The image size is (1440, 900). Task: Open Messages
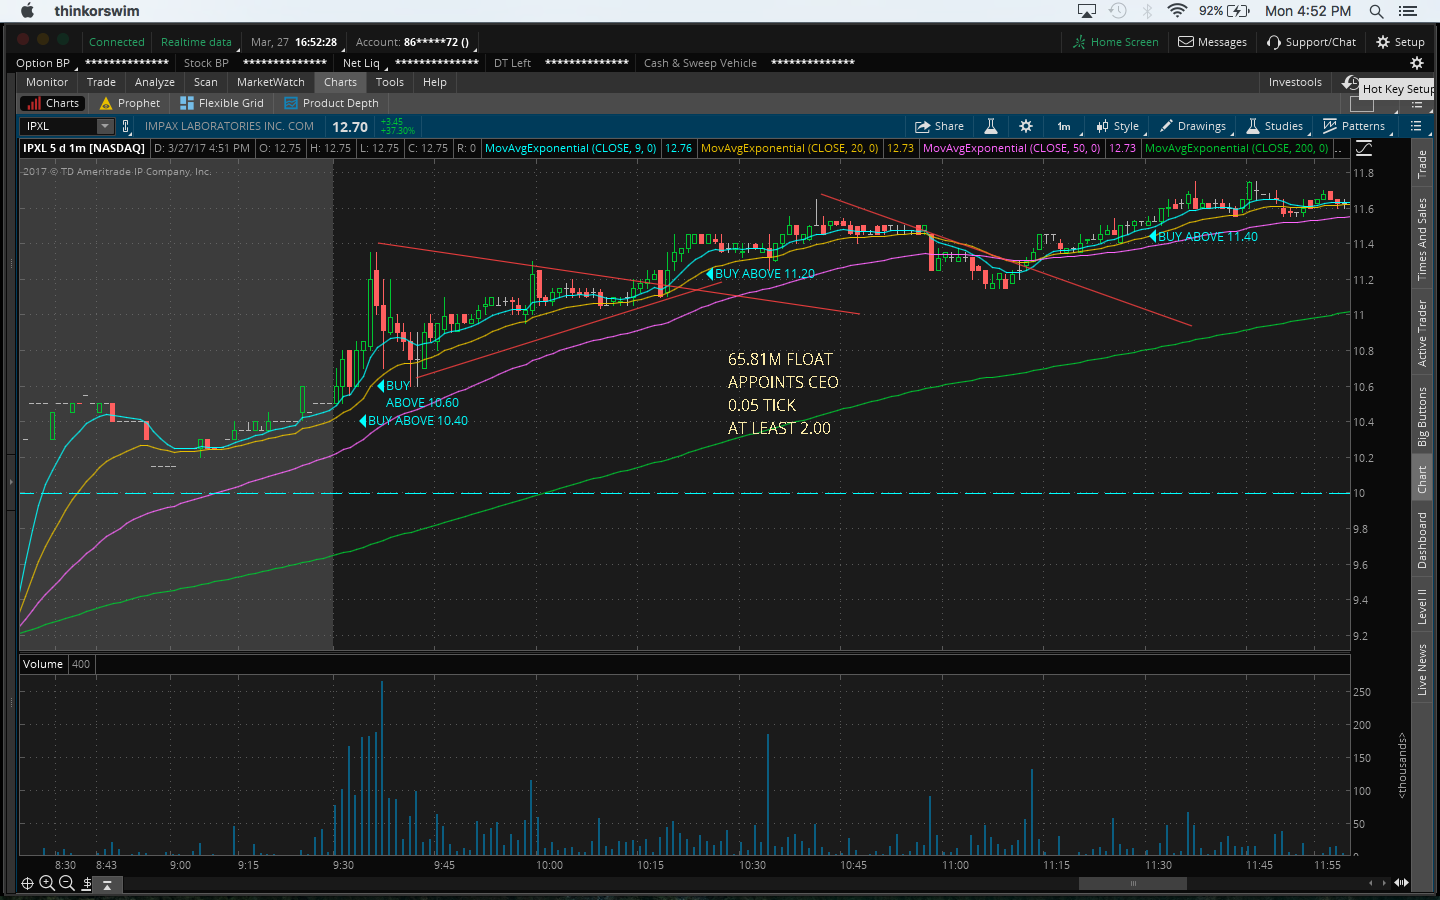coord(1212,42)
